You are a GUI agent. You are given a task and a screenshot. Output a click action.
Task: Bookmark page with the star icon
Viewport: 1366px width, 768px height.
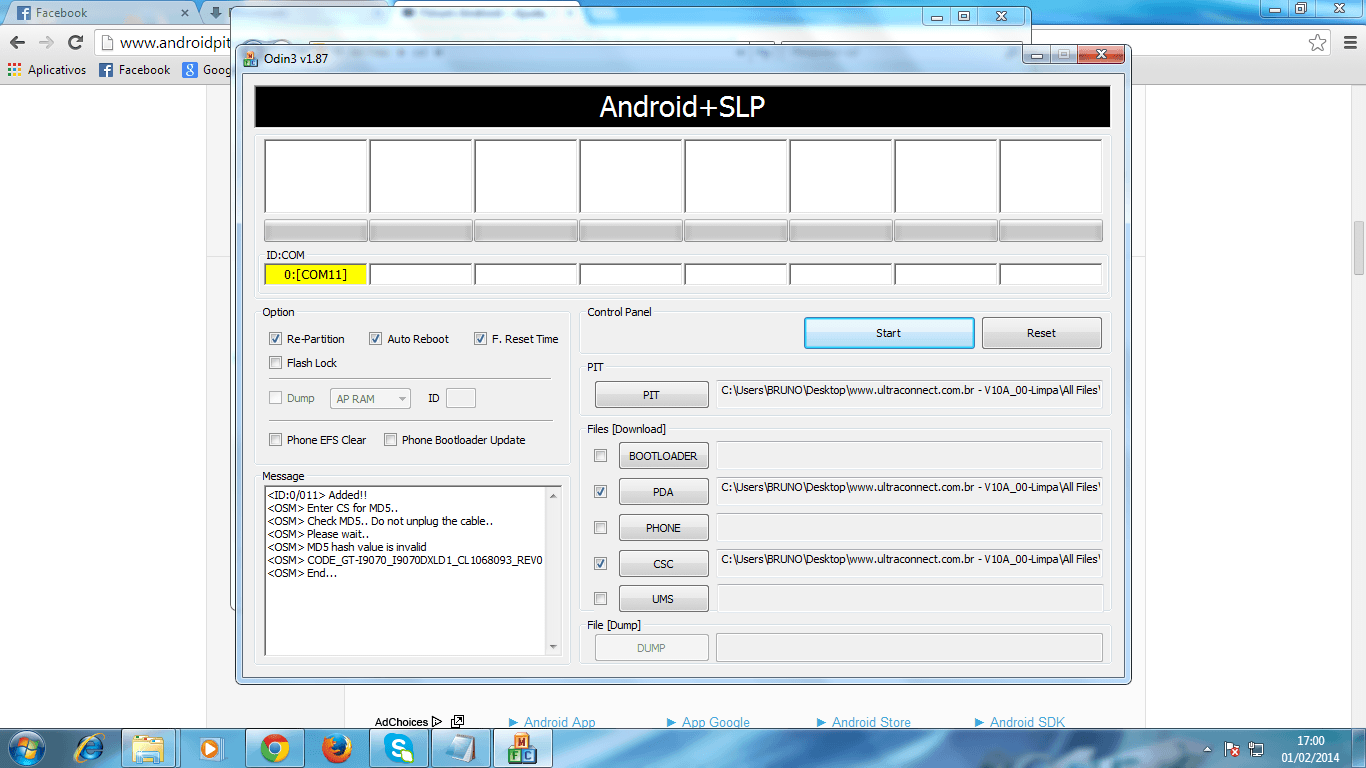click(1318, 42)
